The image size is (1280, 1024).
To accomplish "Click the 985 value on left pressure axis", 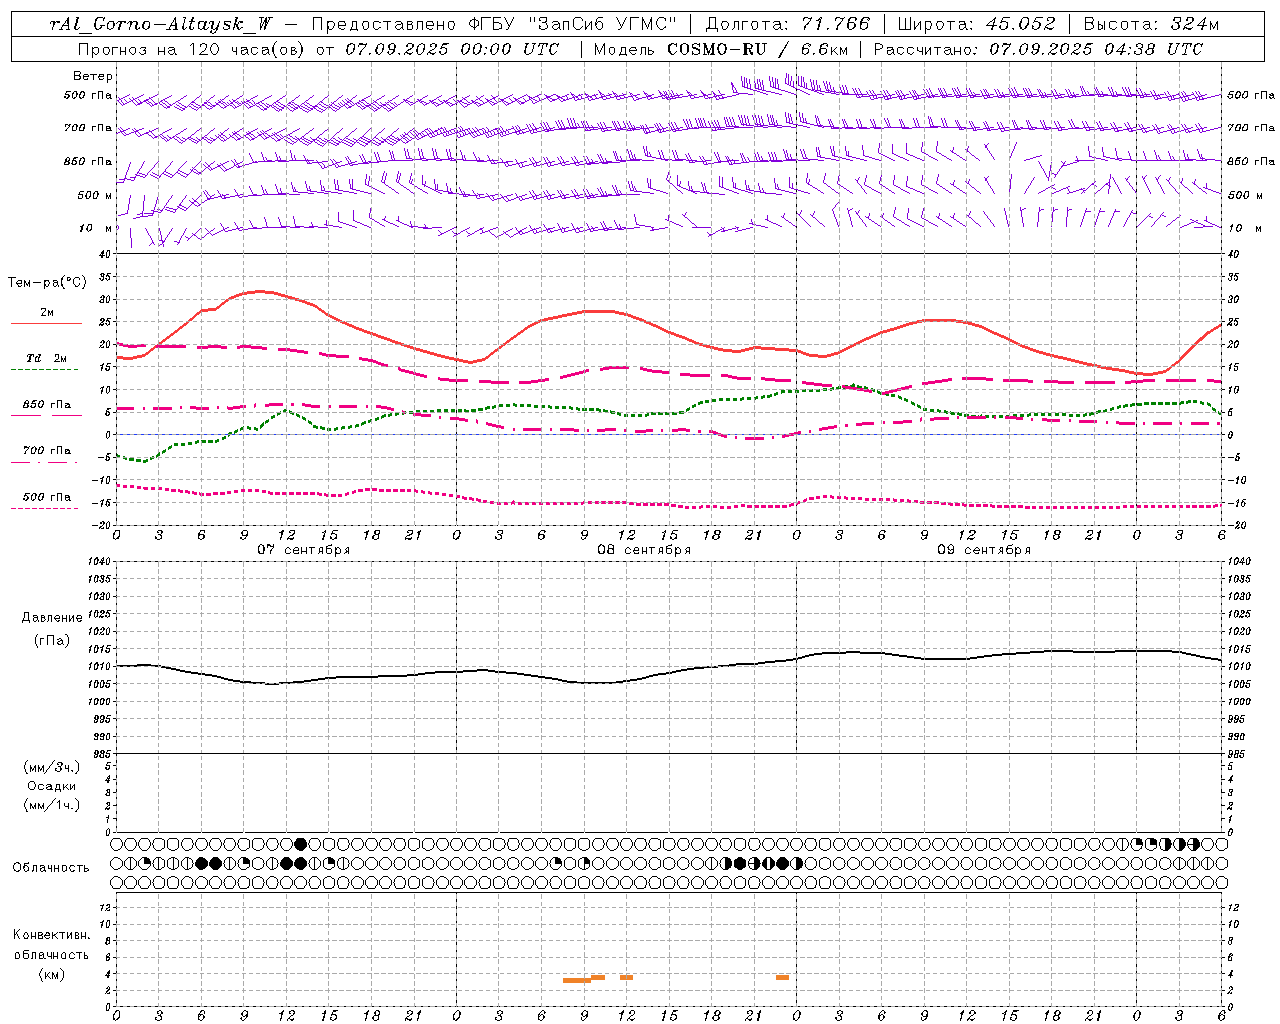I will (x=104, y=754).
